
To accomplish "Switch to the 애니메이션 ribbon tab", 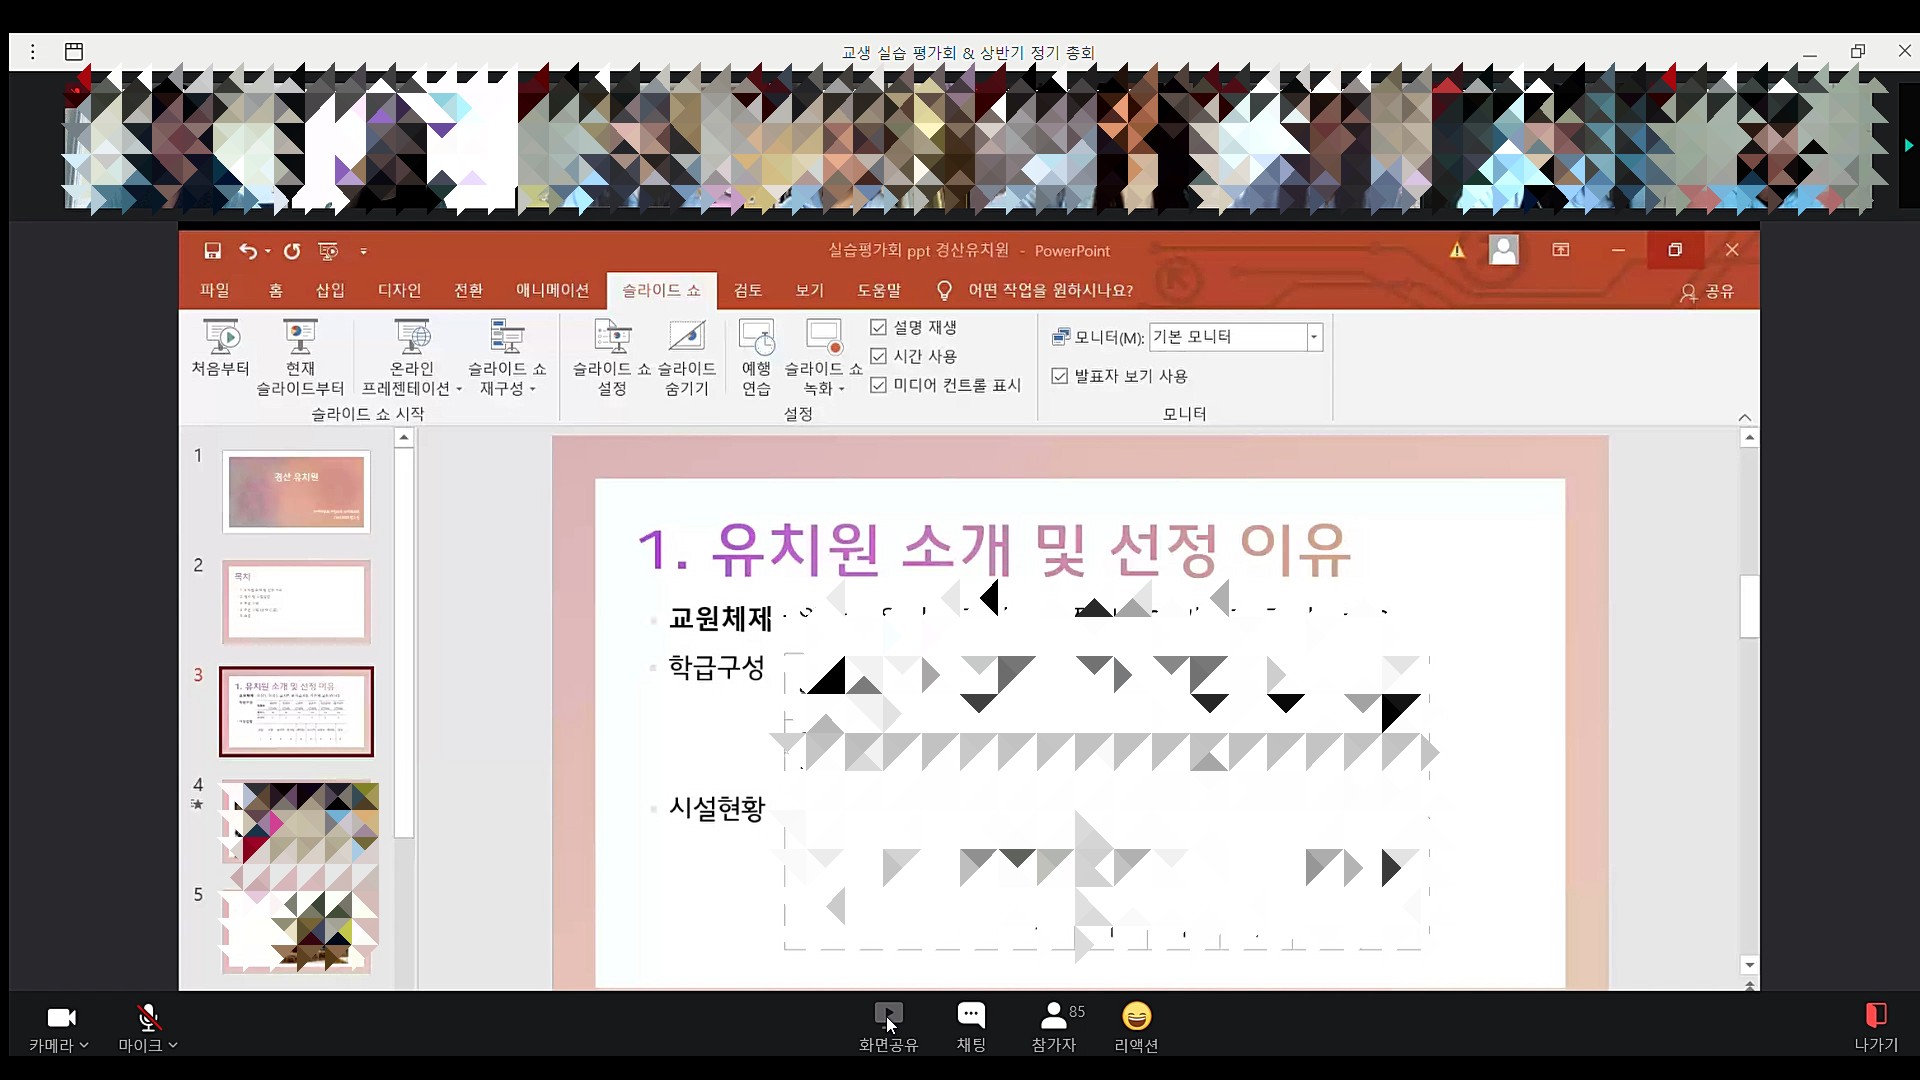I will [552, 291].
